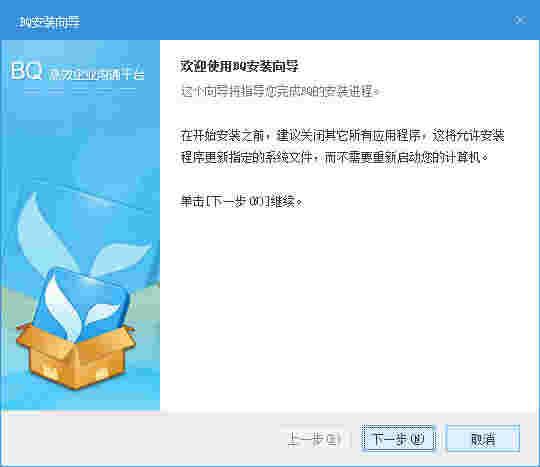Click the Next (下一步) button
Viewport: 540px width, 467px height.
click(398, 438)
